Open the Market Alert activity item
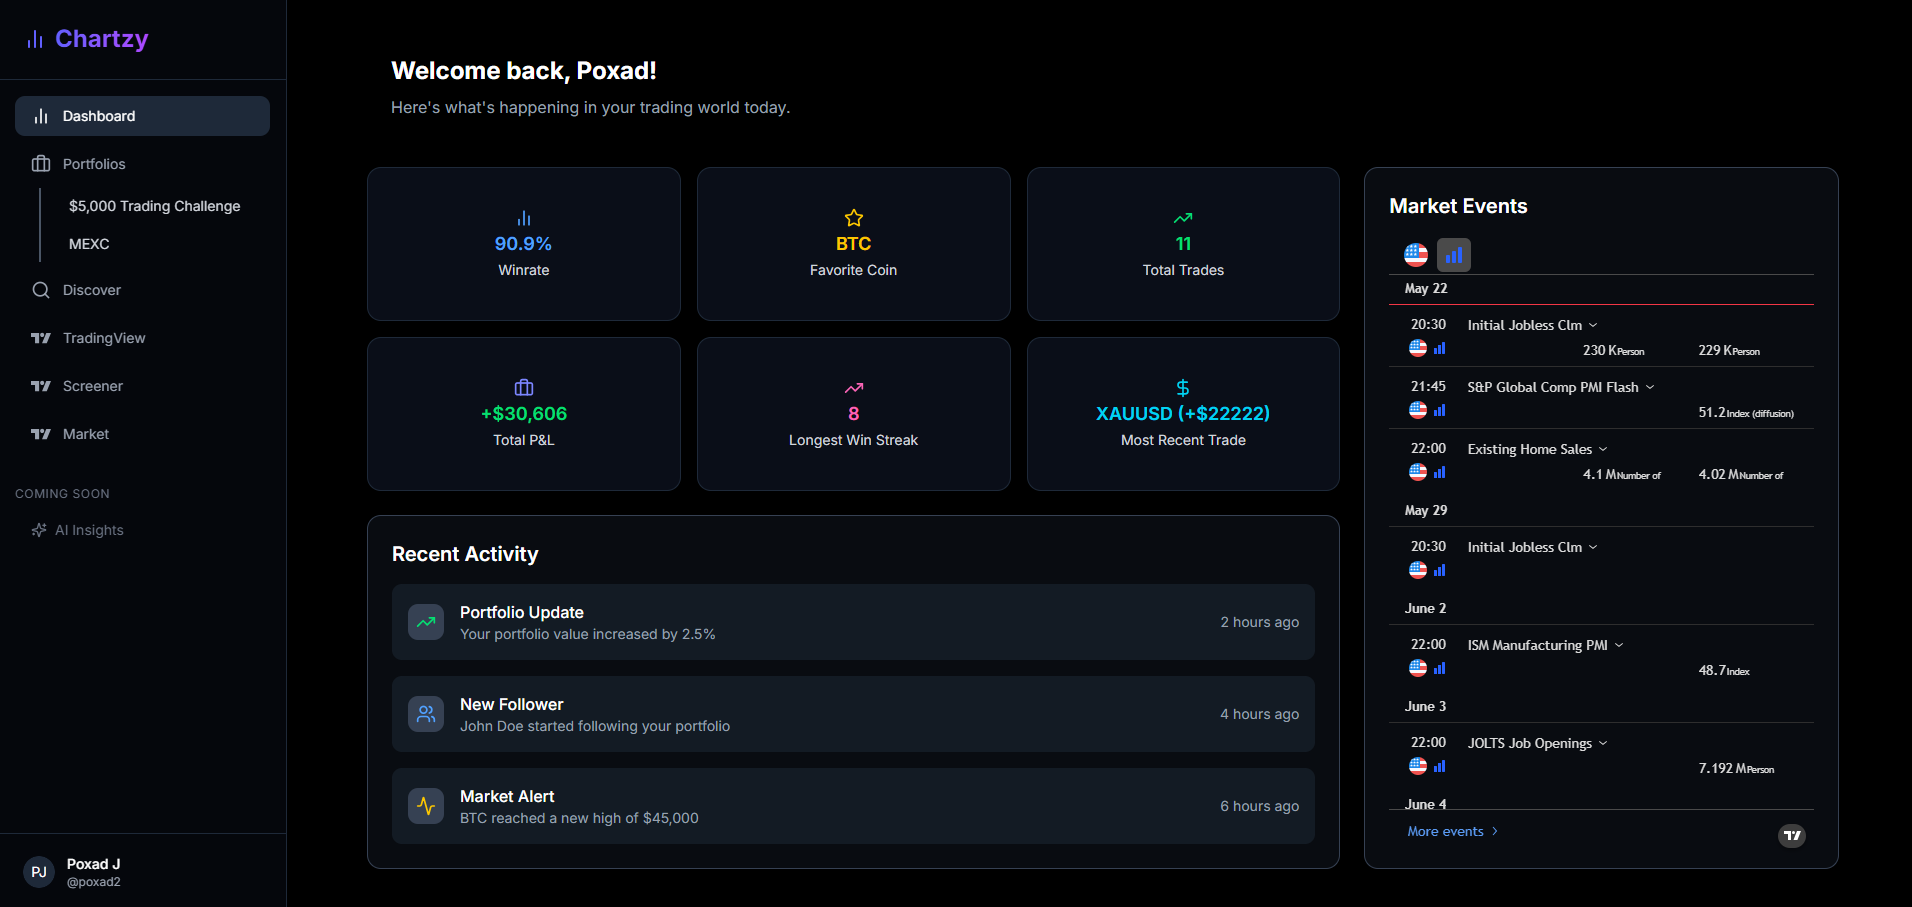This screenshot has width=1912, height=907. pyautogui.click(x=853, y=806)
